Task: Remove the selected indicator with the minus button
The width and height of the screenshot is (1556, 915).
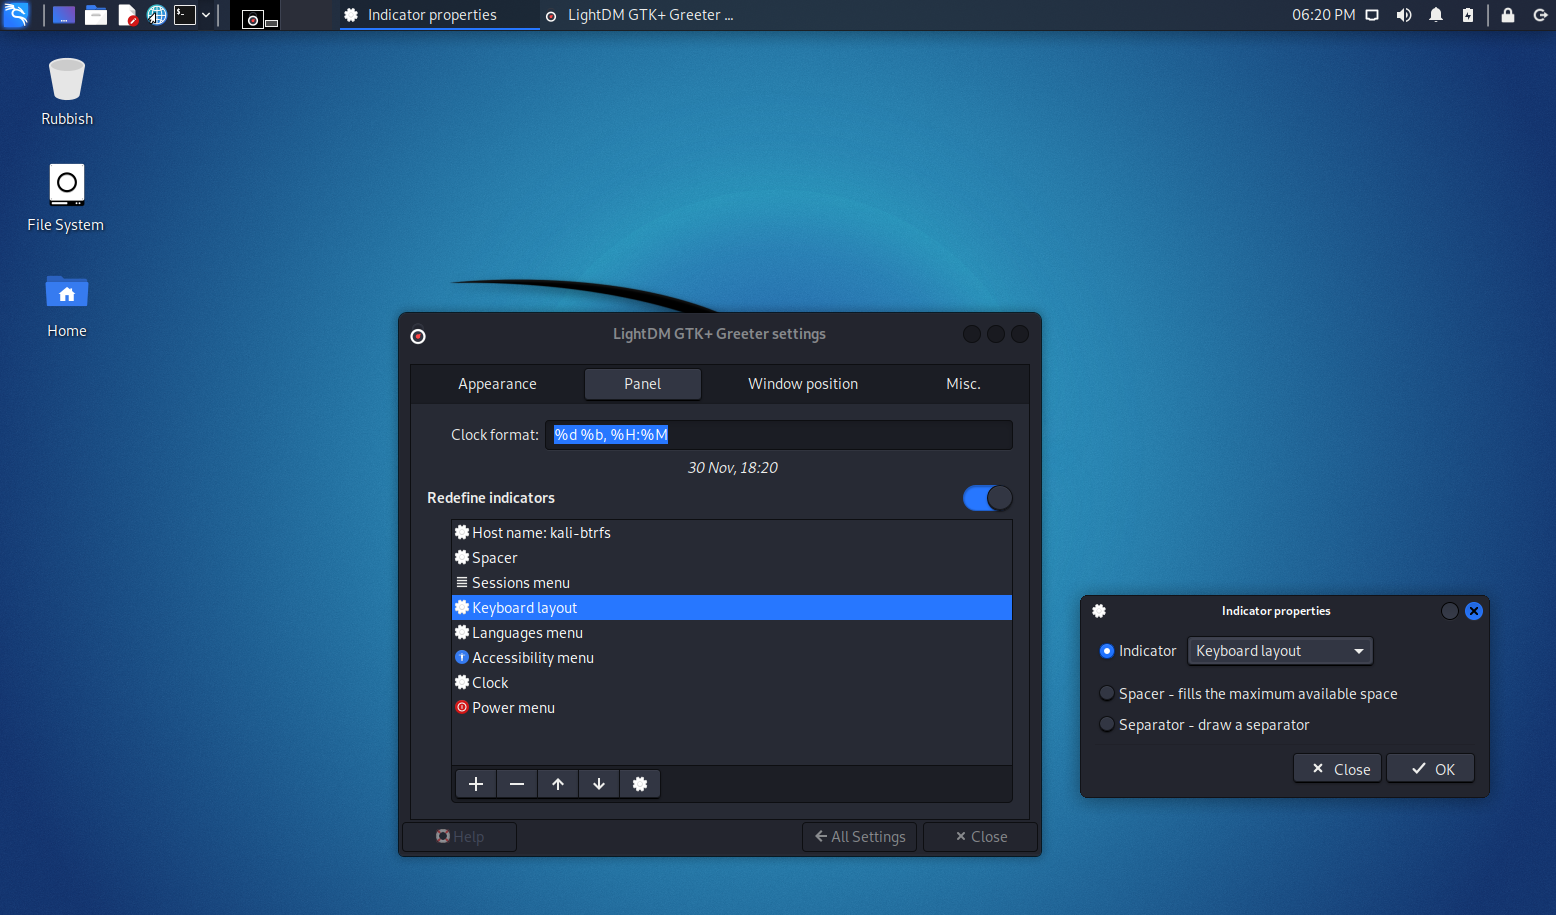Action: 517,784
